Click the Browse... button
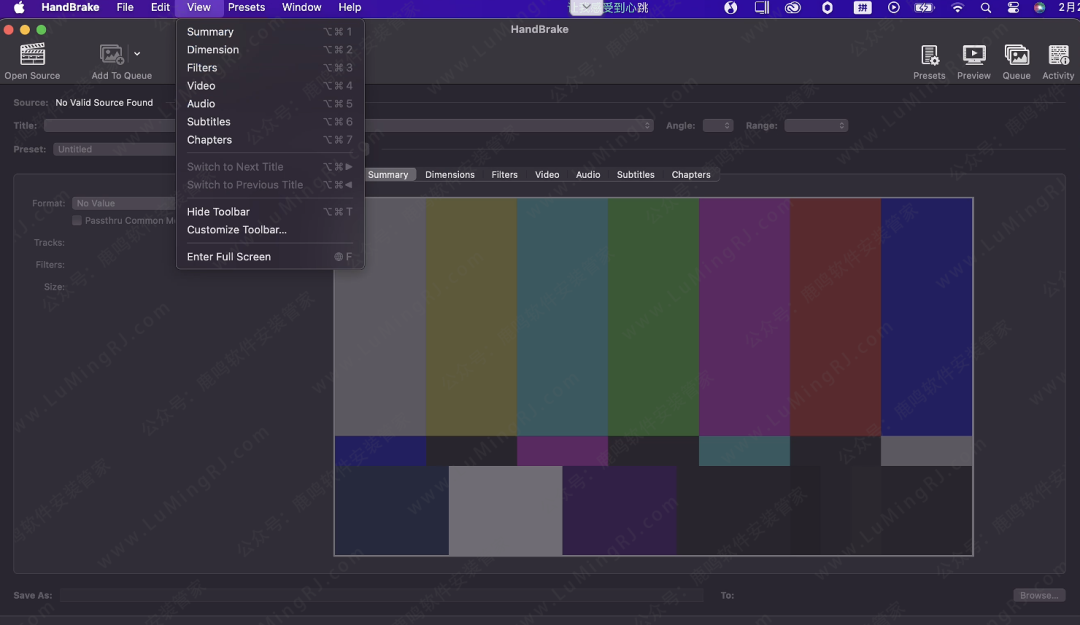1080x625 pixels. [1038, 596]
